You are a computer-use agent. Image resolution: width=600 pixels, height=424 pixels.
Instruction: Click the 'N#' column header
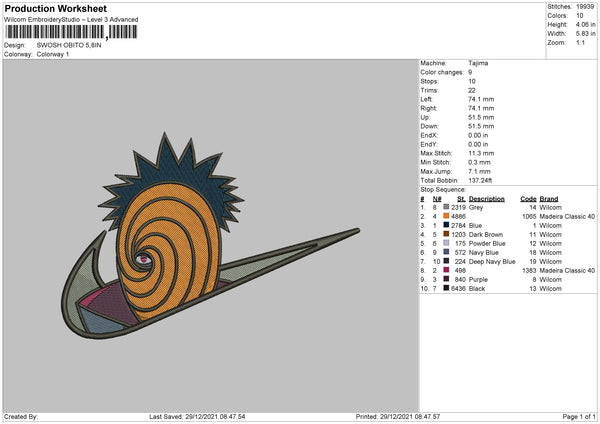(437, 199)
